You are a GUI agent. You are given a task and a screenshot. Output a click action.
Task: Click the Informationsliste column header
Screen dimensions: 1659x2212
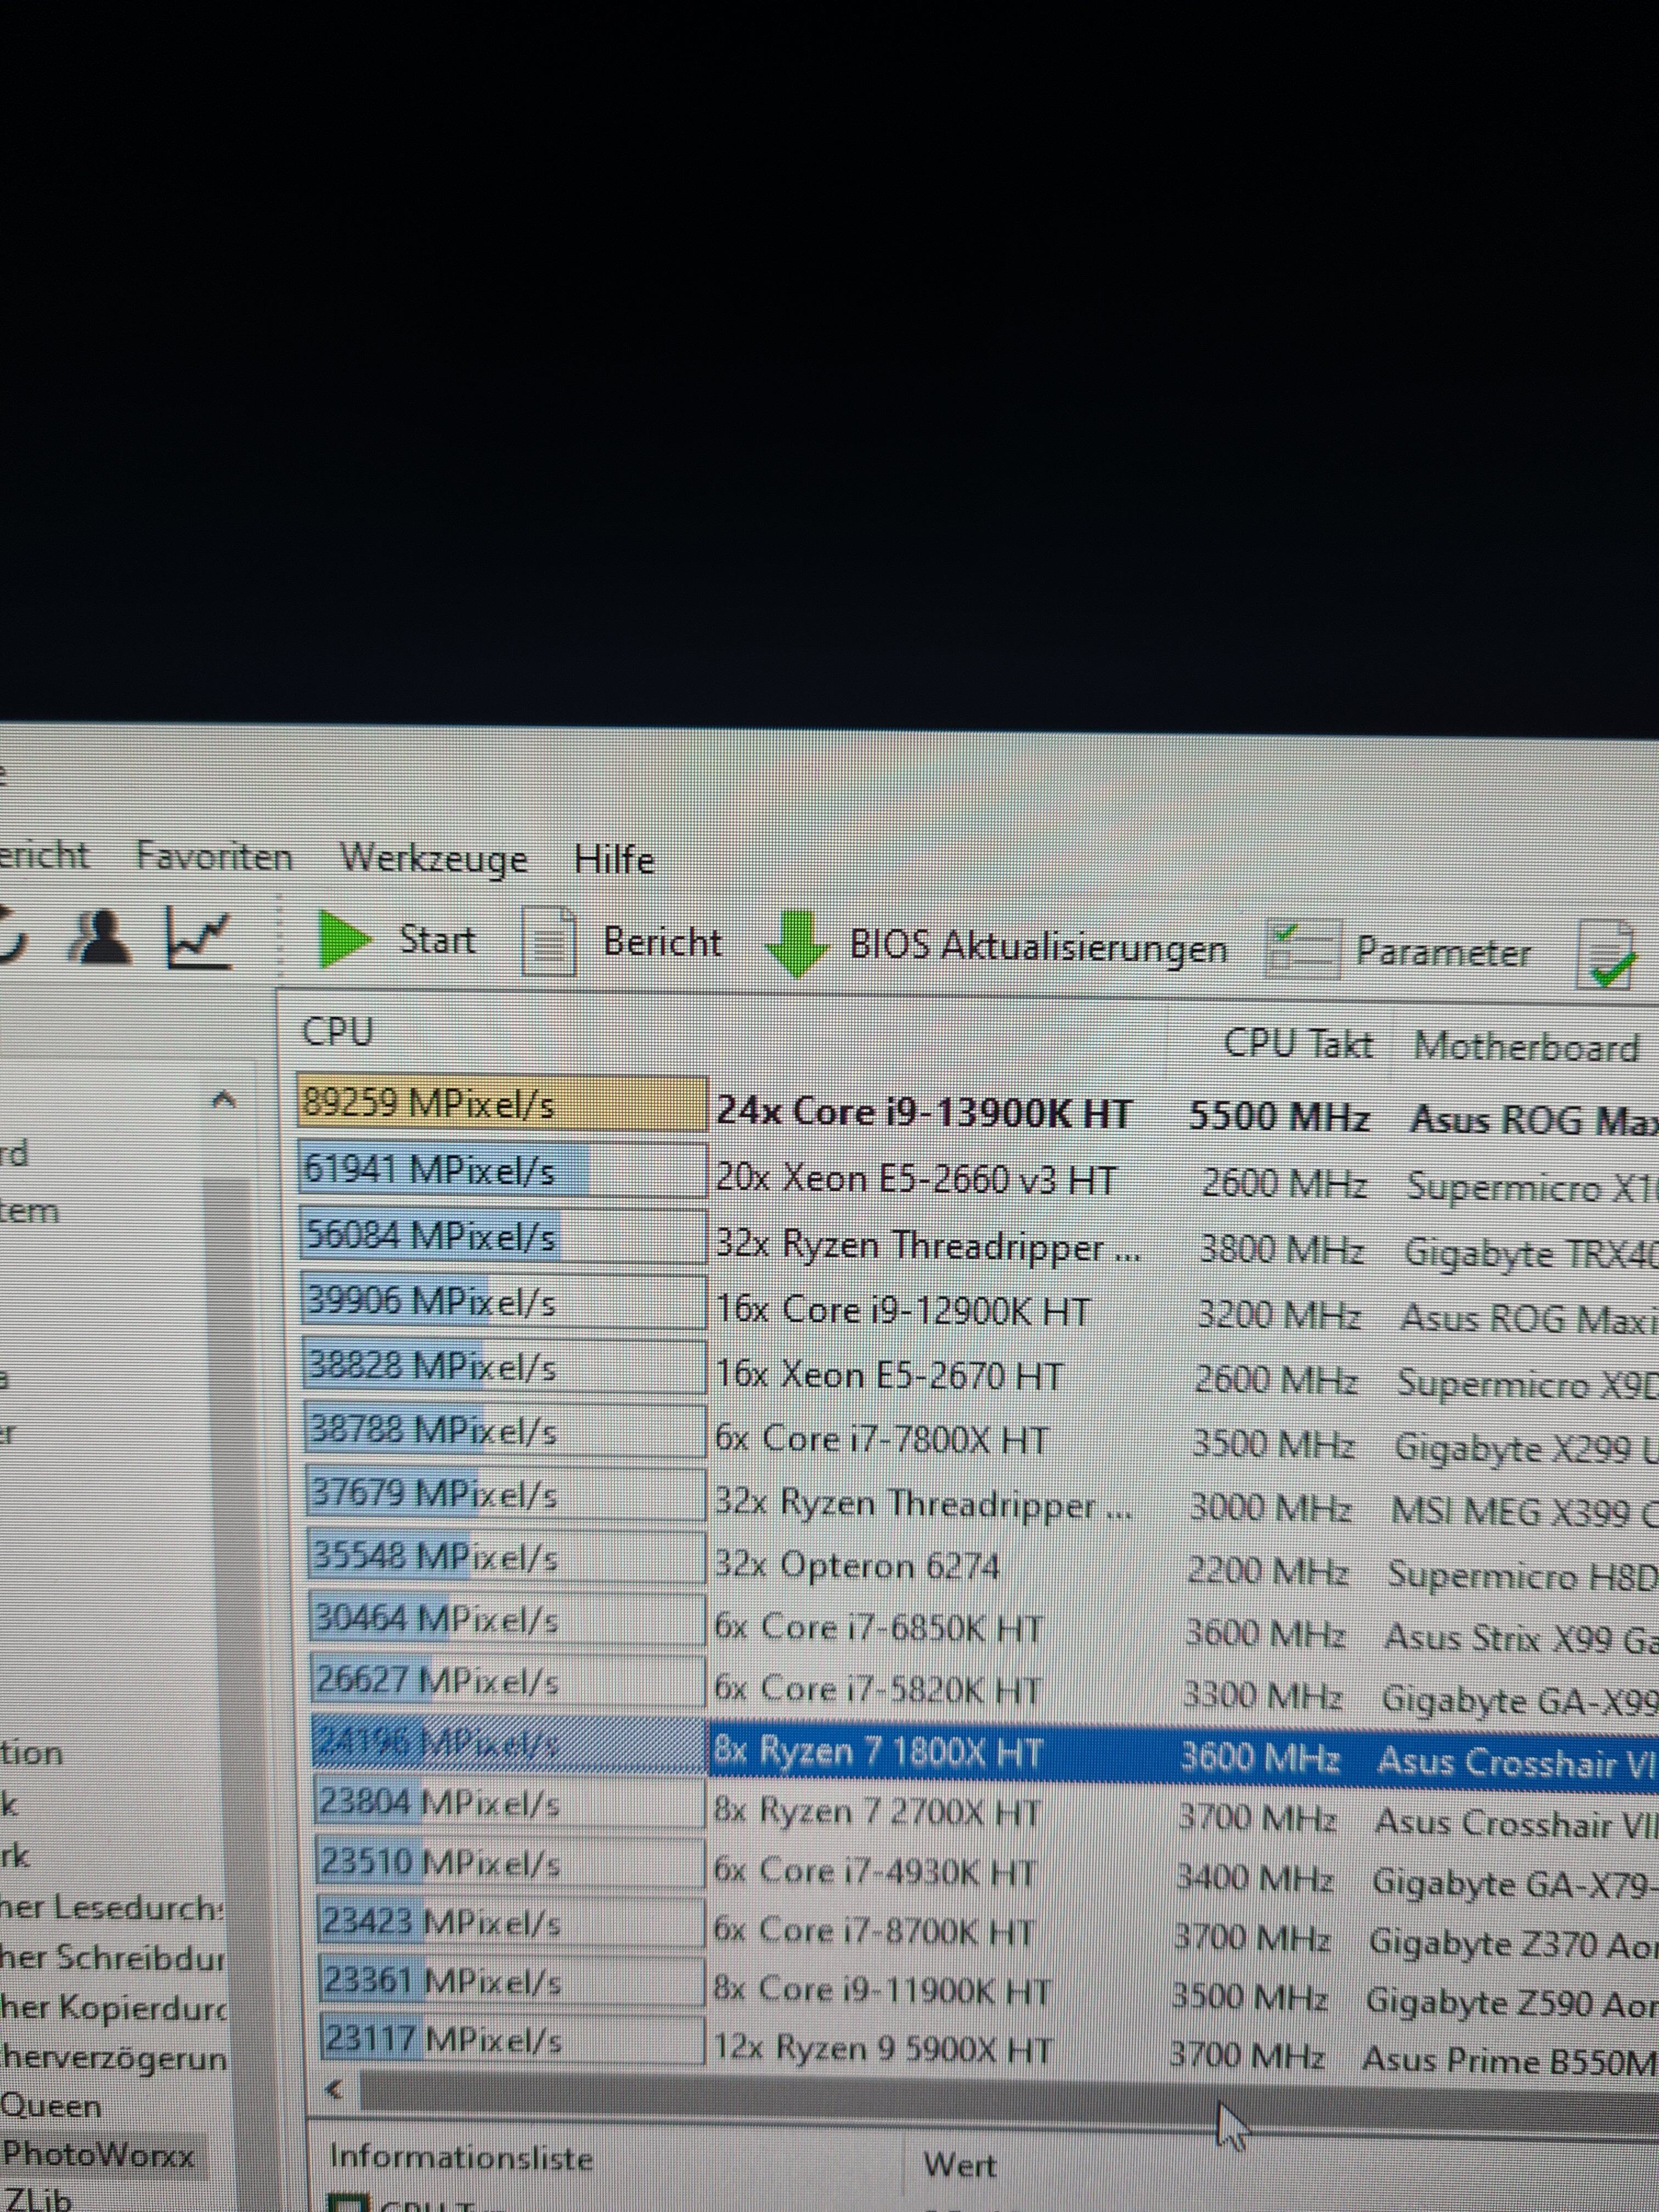pyautogui.click(x=461, y=2157)
